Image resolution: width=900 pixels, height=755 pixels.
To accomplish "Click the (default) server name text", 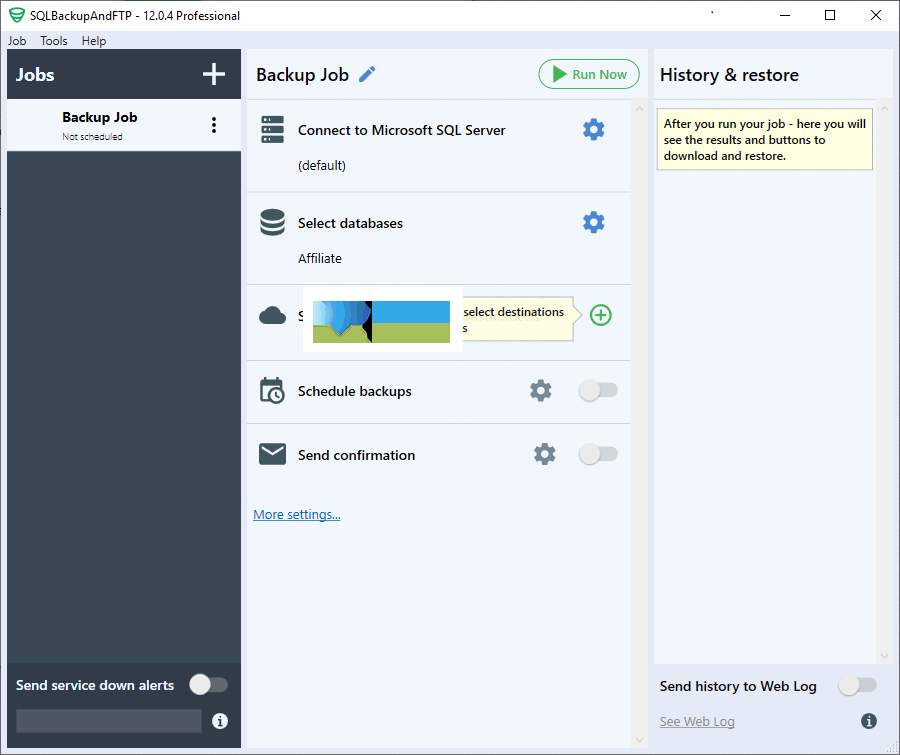I will pos(322,165).
